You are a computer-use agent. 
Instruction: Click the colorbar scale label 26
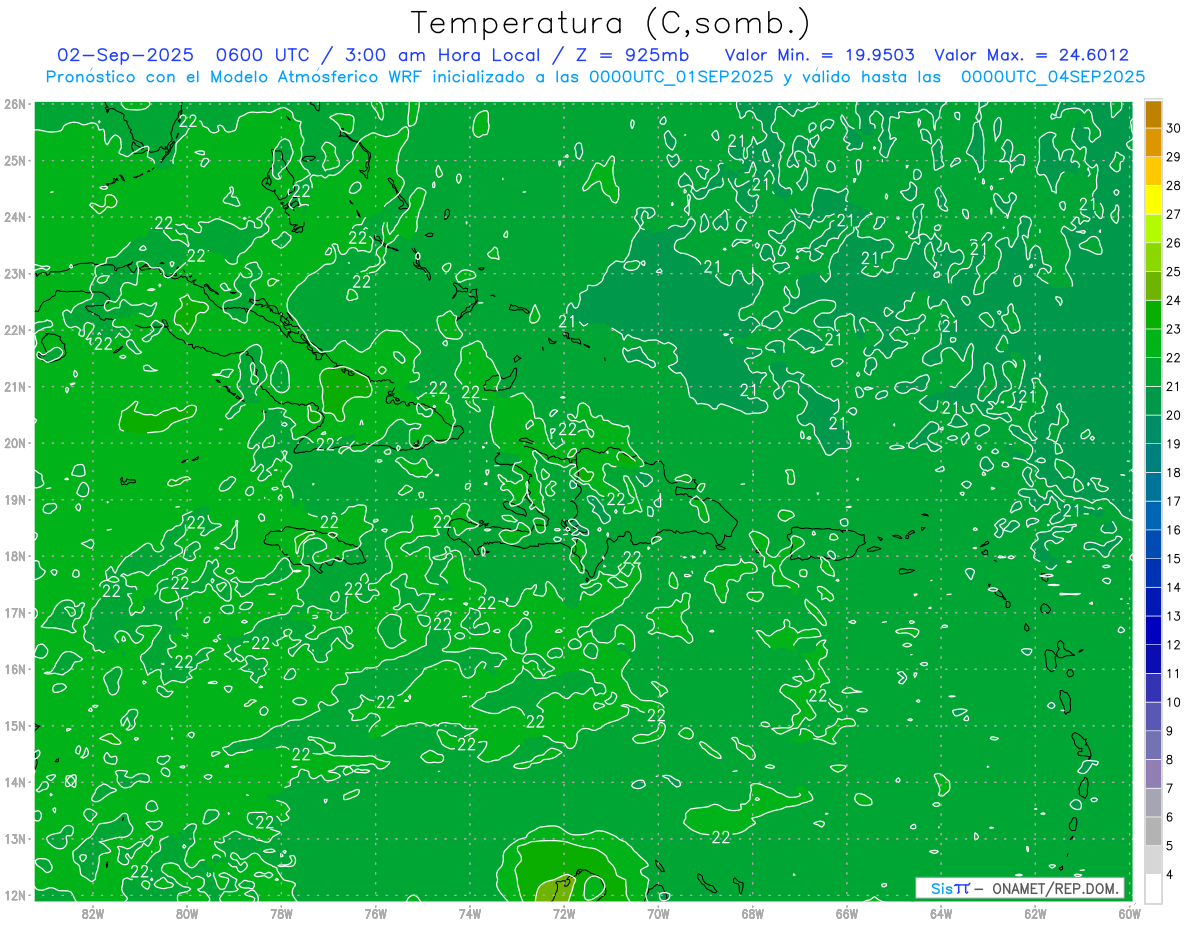pyautogui.click(x=1173, y=243)
